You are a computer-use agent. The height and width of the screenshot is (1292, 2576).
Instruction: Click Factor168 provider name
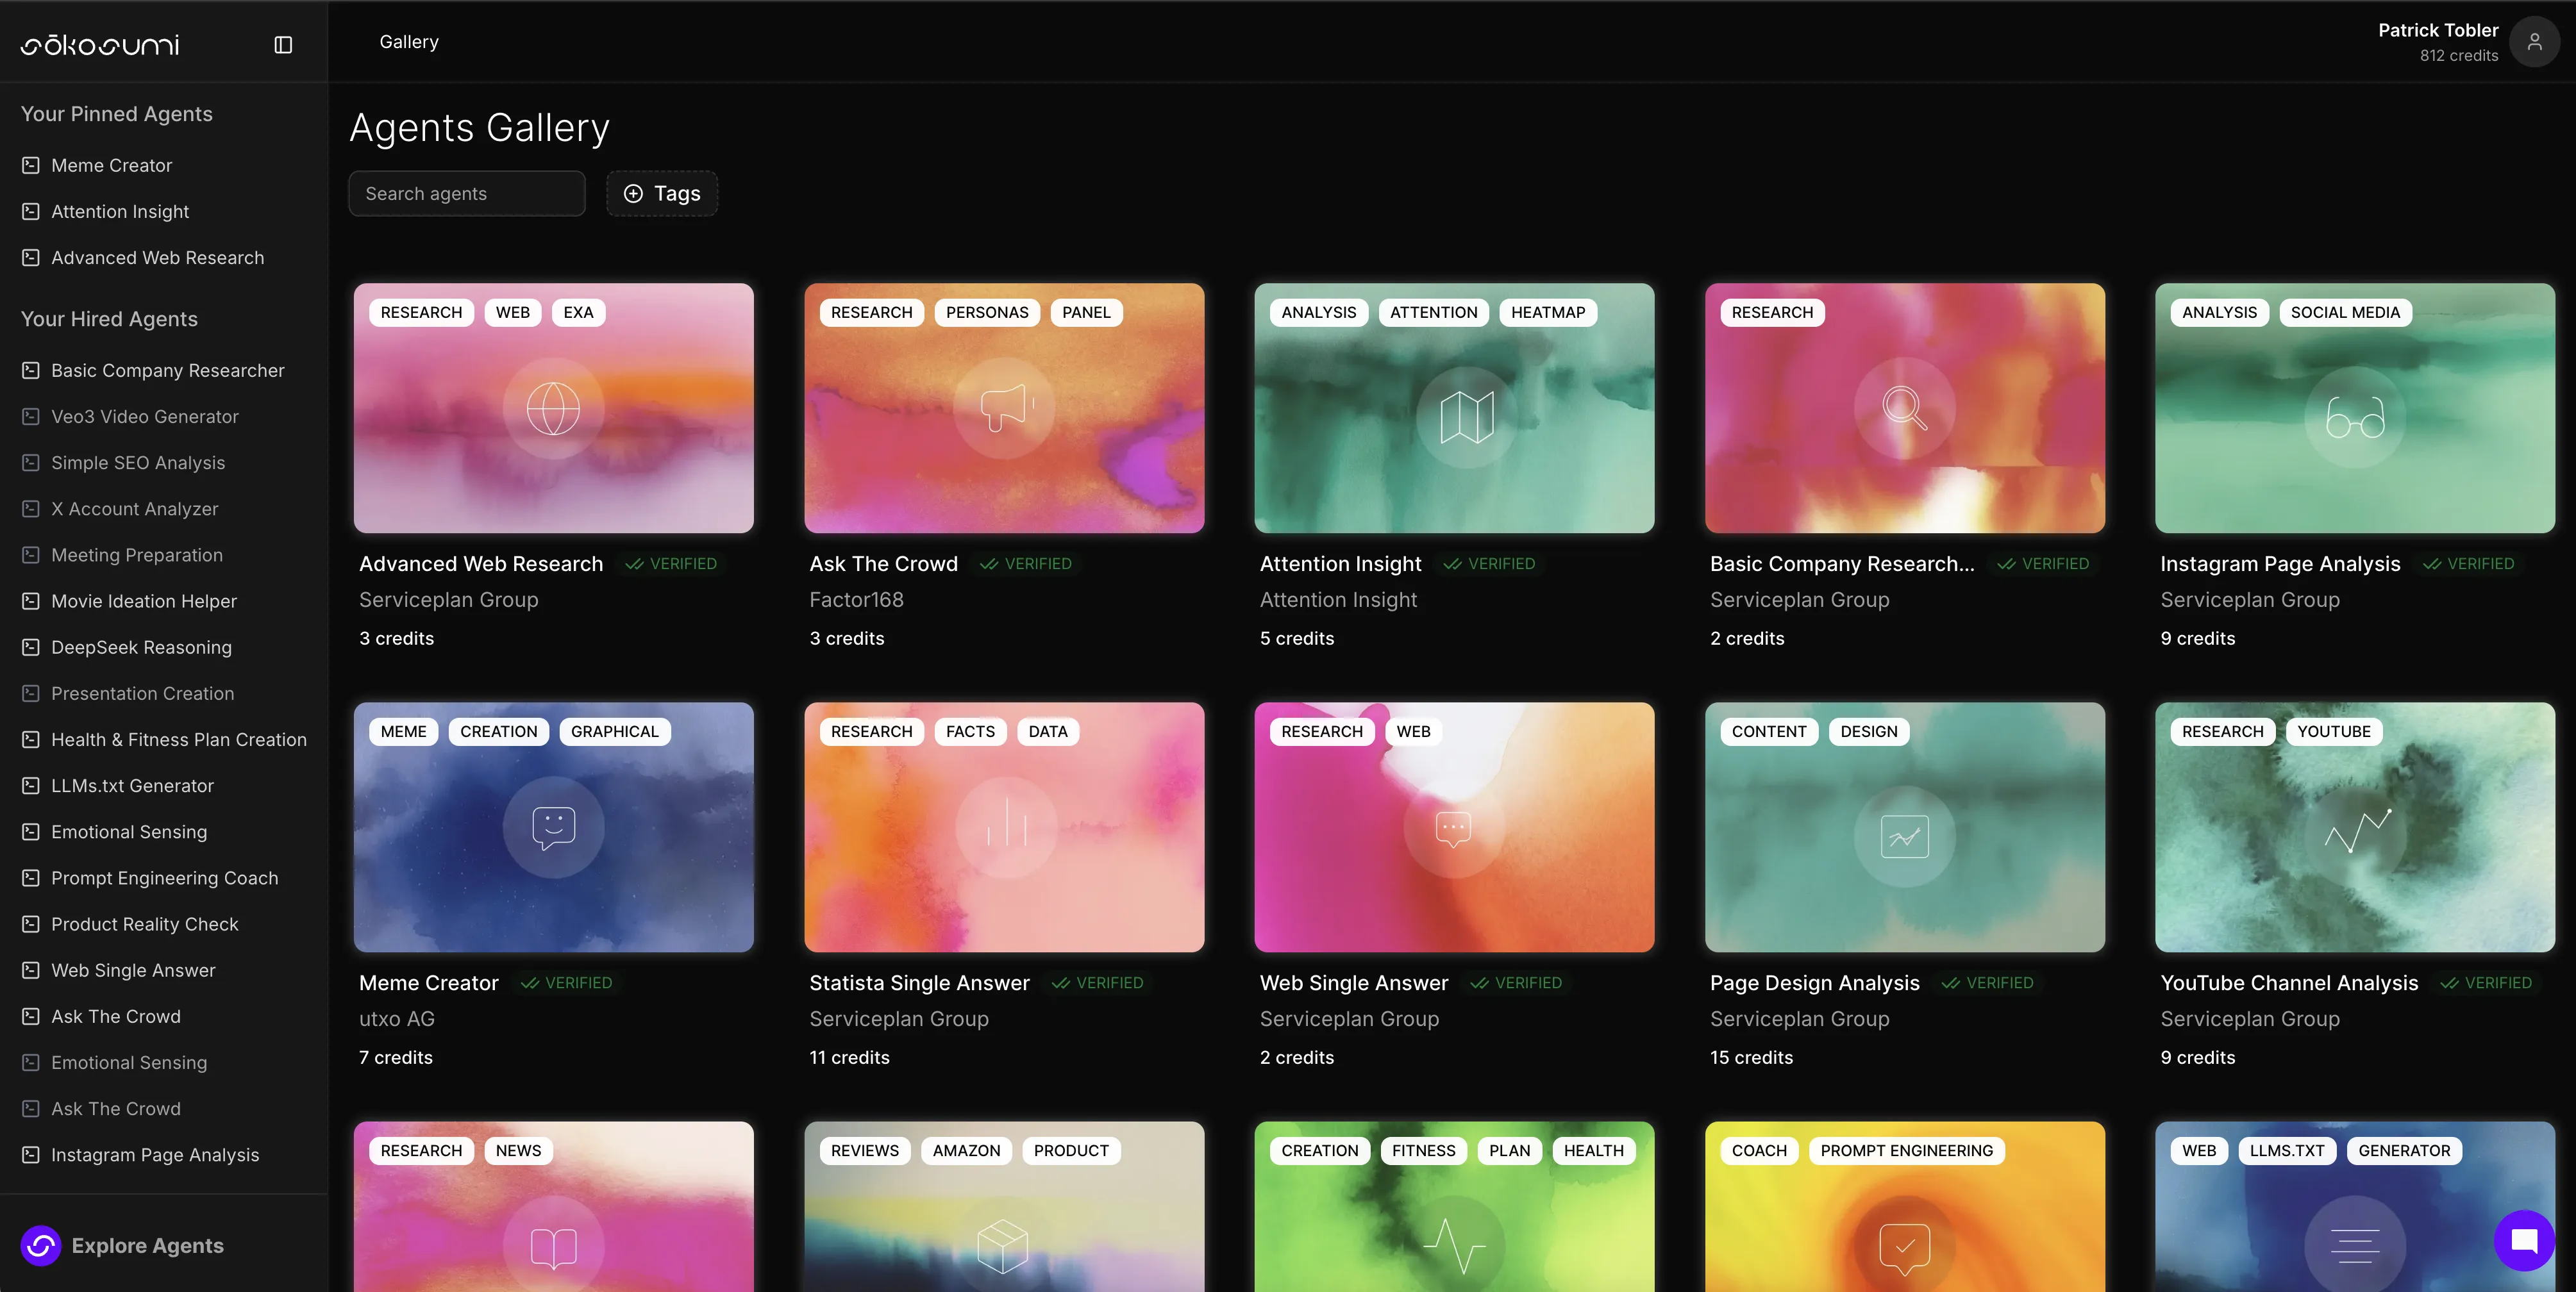click(856, 599)
